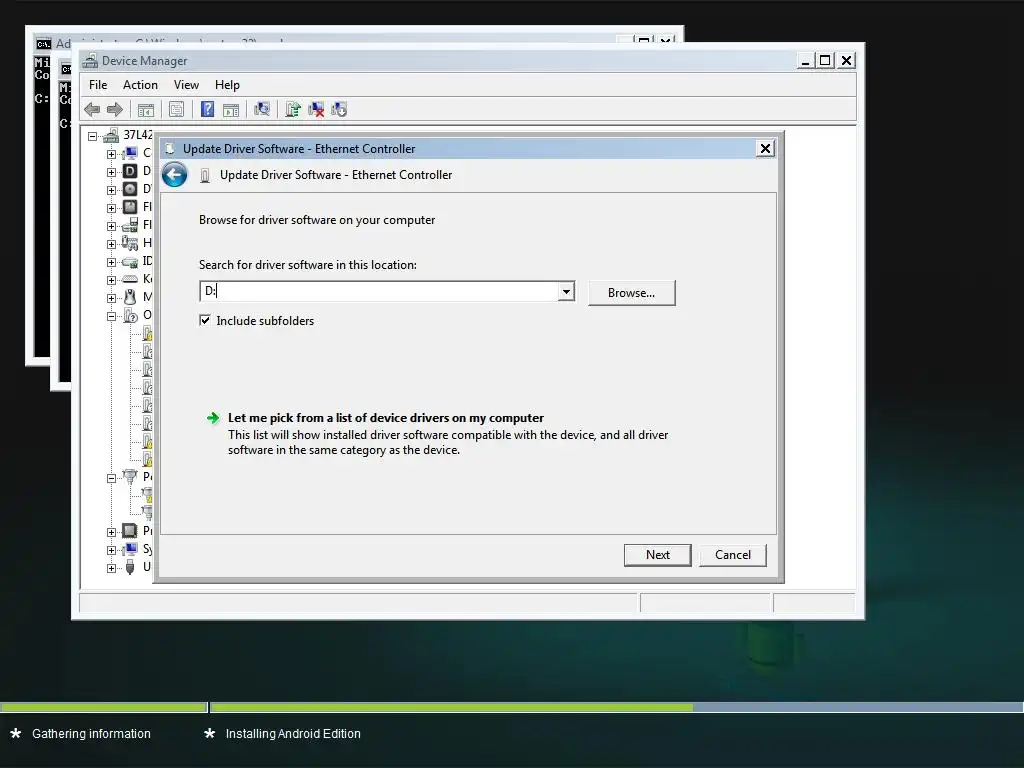Click the Update Driver Software toolbar icon
Screen dimensions: 1024x768
[293, 109]
